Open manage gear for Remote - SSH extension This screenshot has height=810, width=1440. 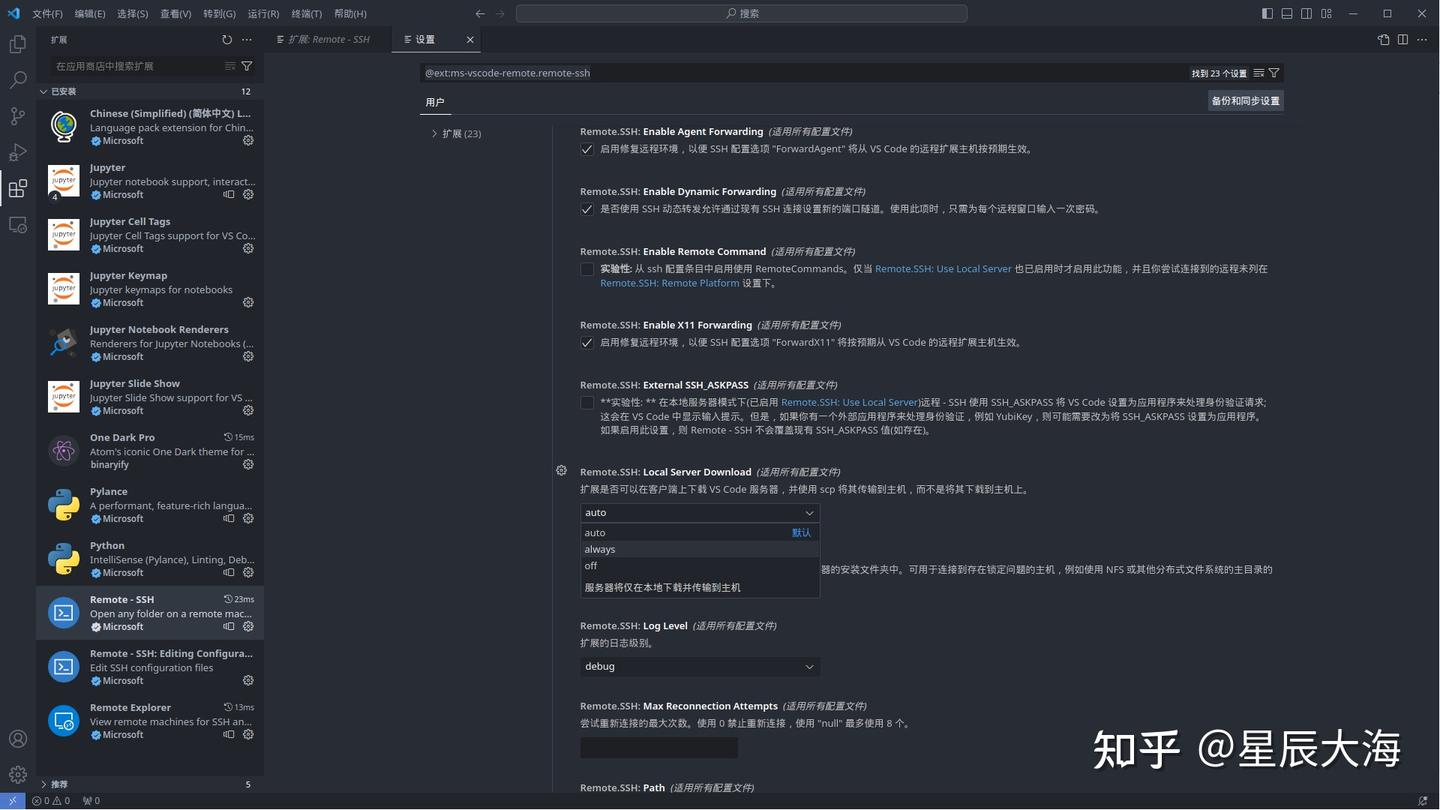coord(248,627)
